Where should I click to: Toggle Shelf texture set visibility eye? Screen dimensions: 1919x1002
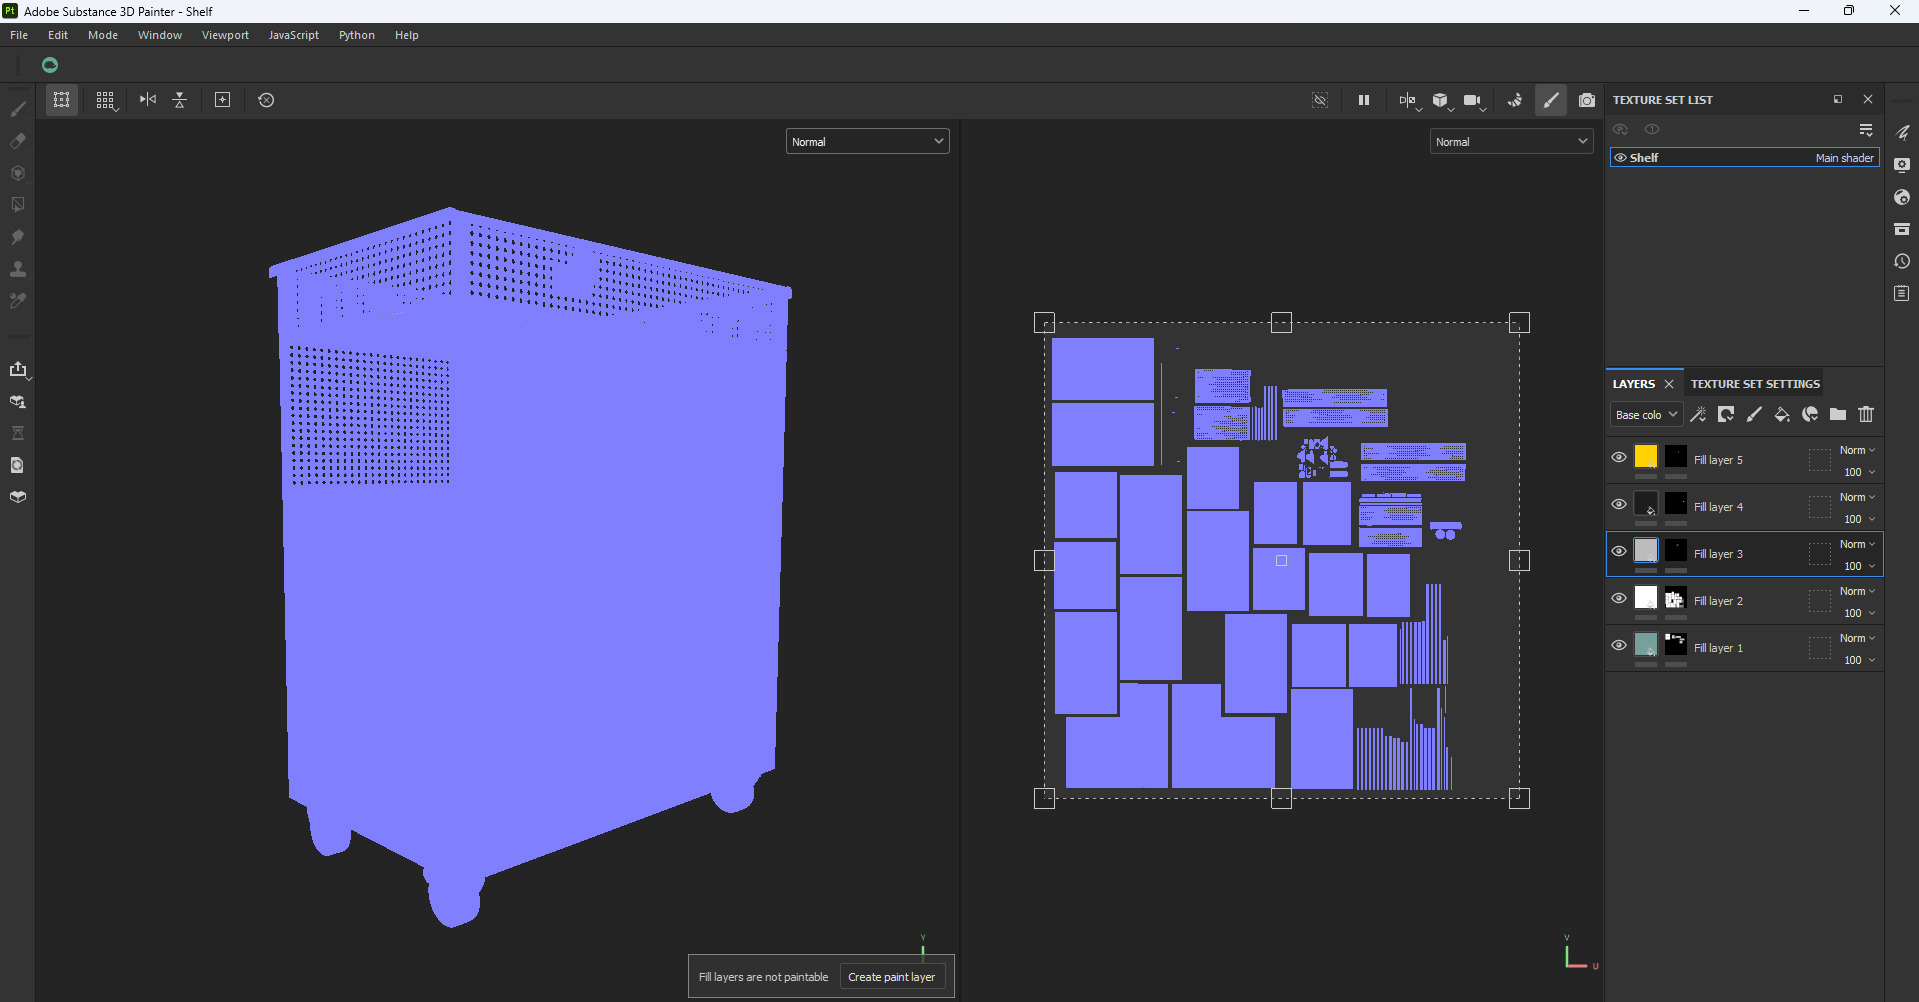pos(1620,158)
